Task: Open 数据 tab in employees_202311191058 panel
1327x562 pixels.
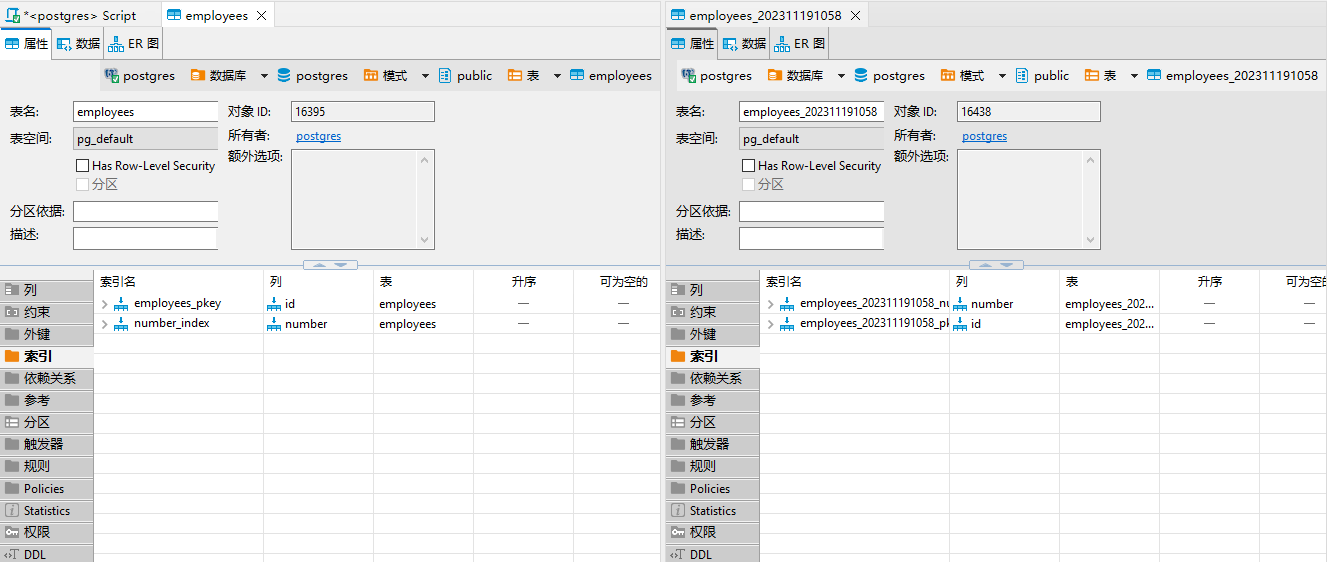Action: pos(744,44)
